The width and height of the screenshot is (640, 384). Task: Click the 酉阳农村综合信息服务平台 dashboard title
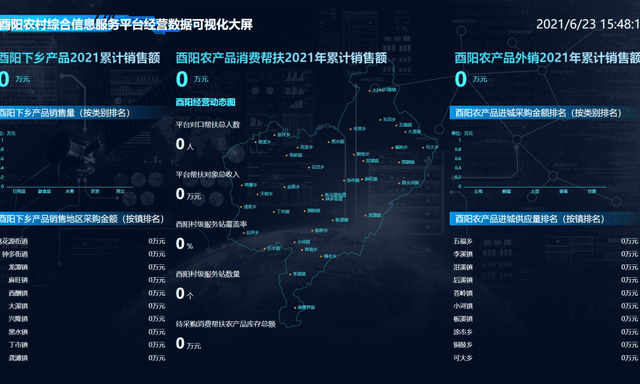click(x=126, y=24)
